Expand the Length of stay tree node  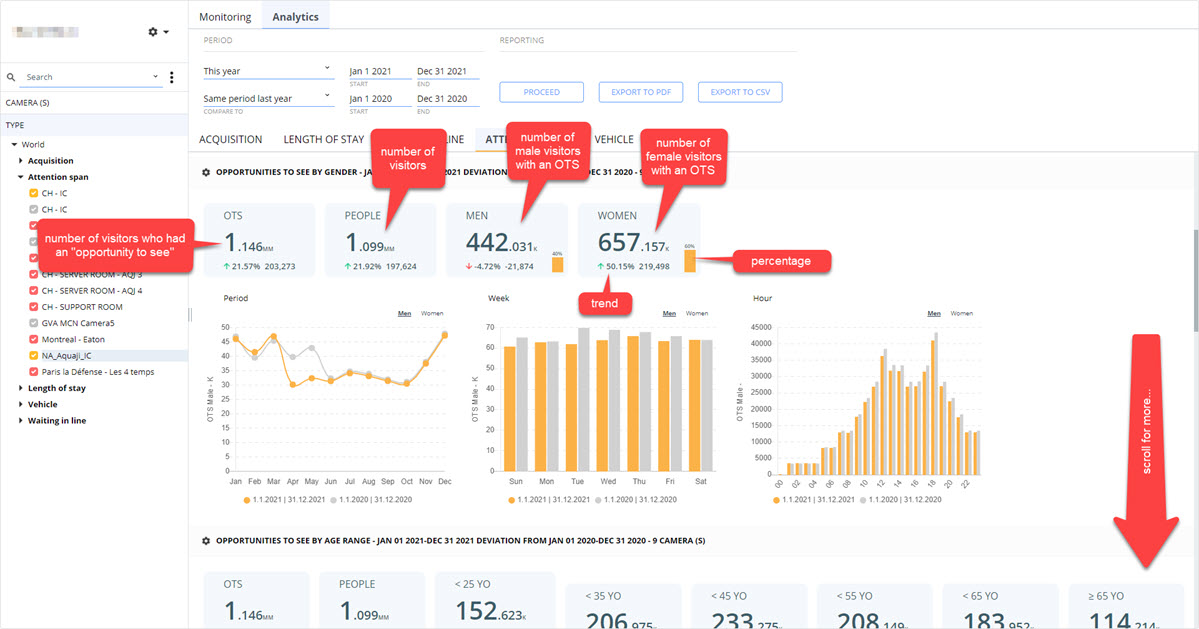[x=21, y=388]
